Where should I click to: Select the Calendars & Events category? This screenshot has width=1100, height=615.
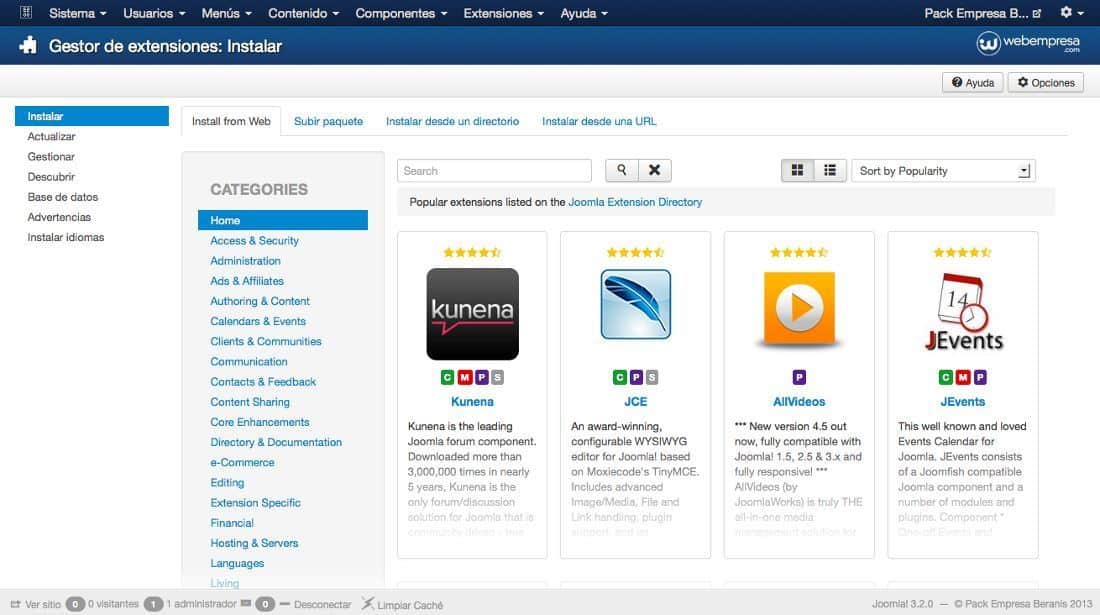[258, 322]
